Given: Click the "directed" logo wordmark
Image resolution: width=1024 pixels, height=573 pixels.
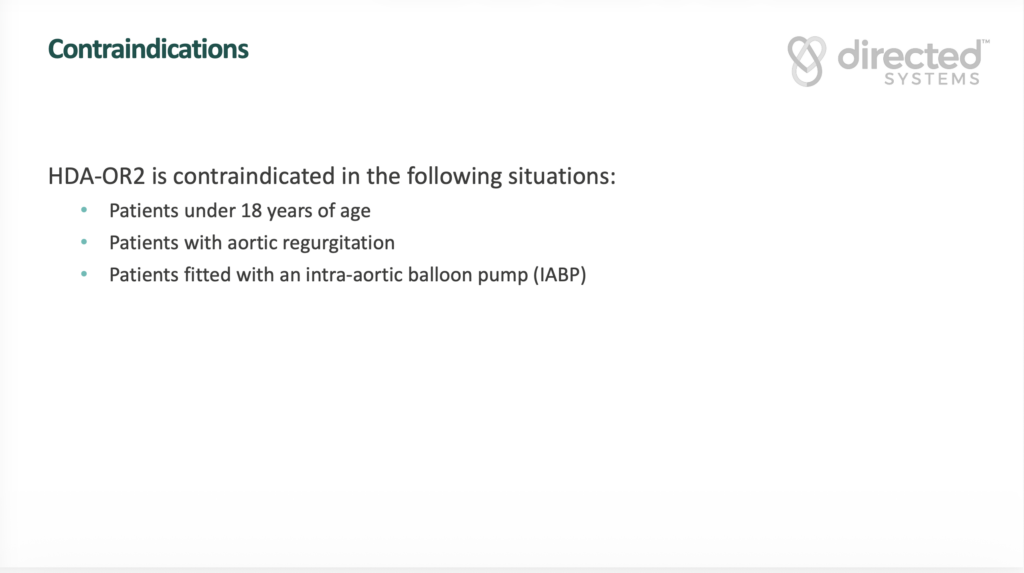Looking at the screenshot, I should click(x=908, y=55).
